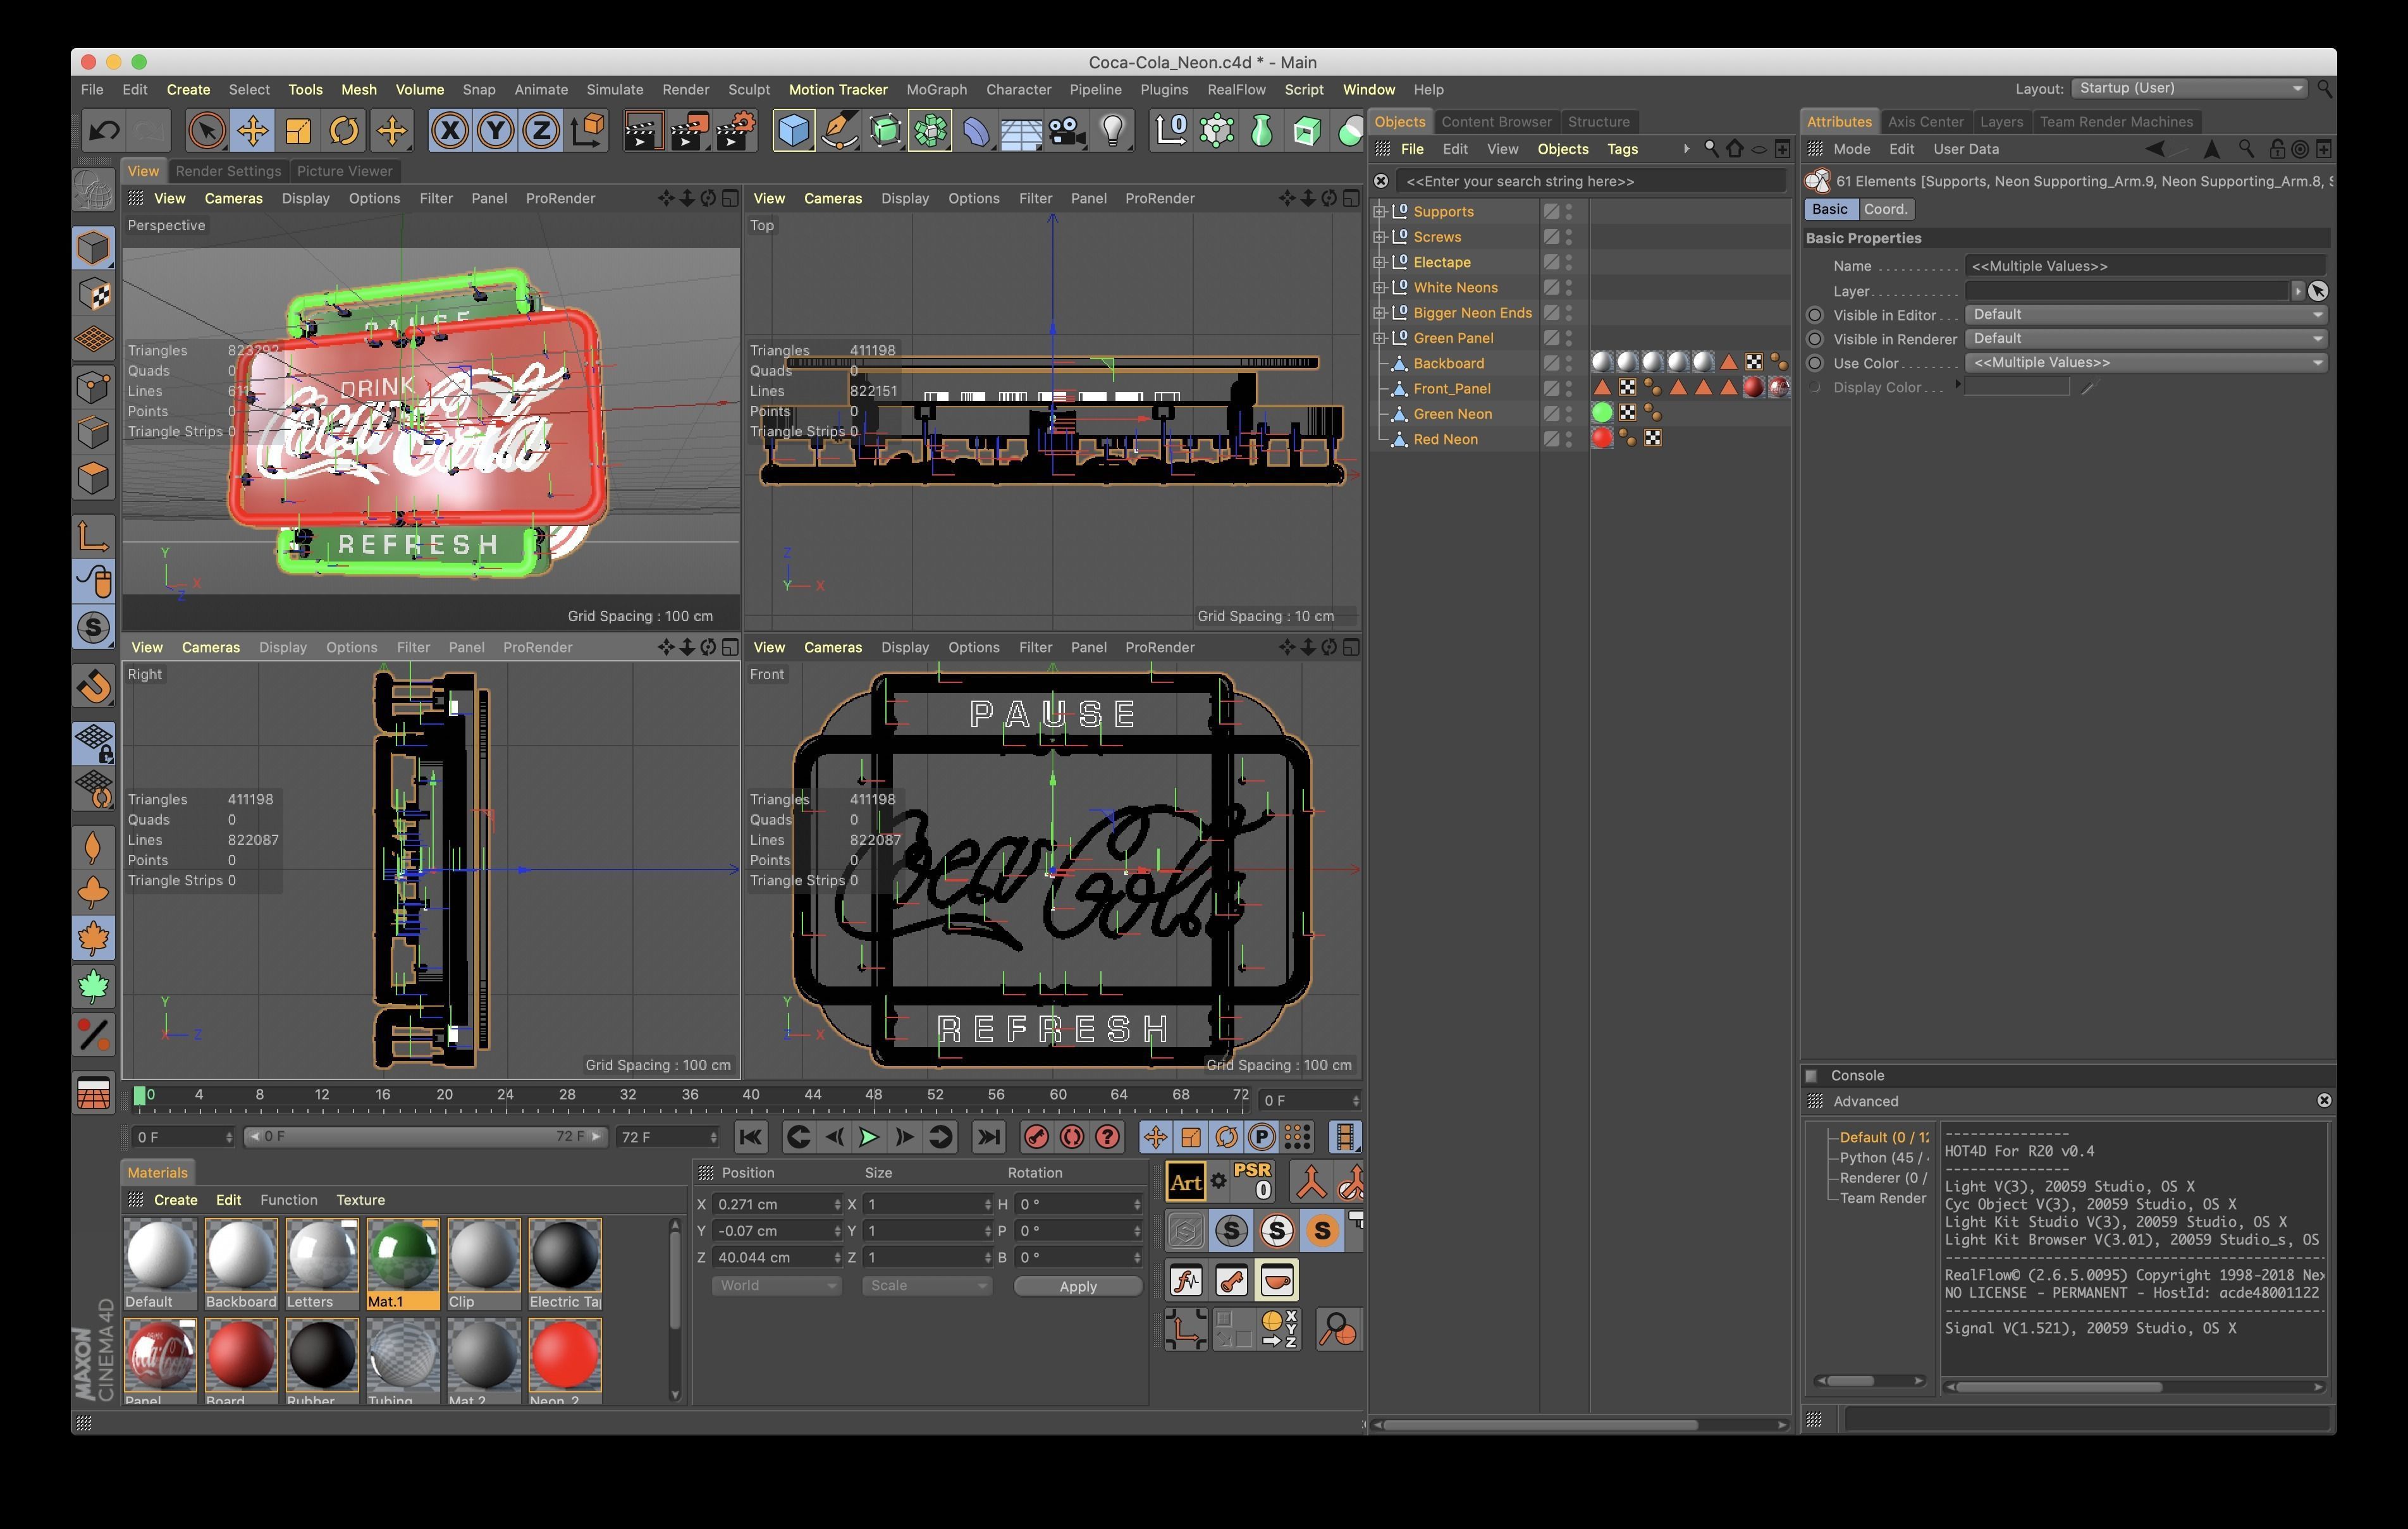The image size is (2408, 1529).
Task: Switch to the Layers tab
Action: click(2001, 122)
